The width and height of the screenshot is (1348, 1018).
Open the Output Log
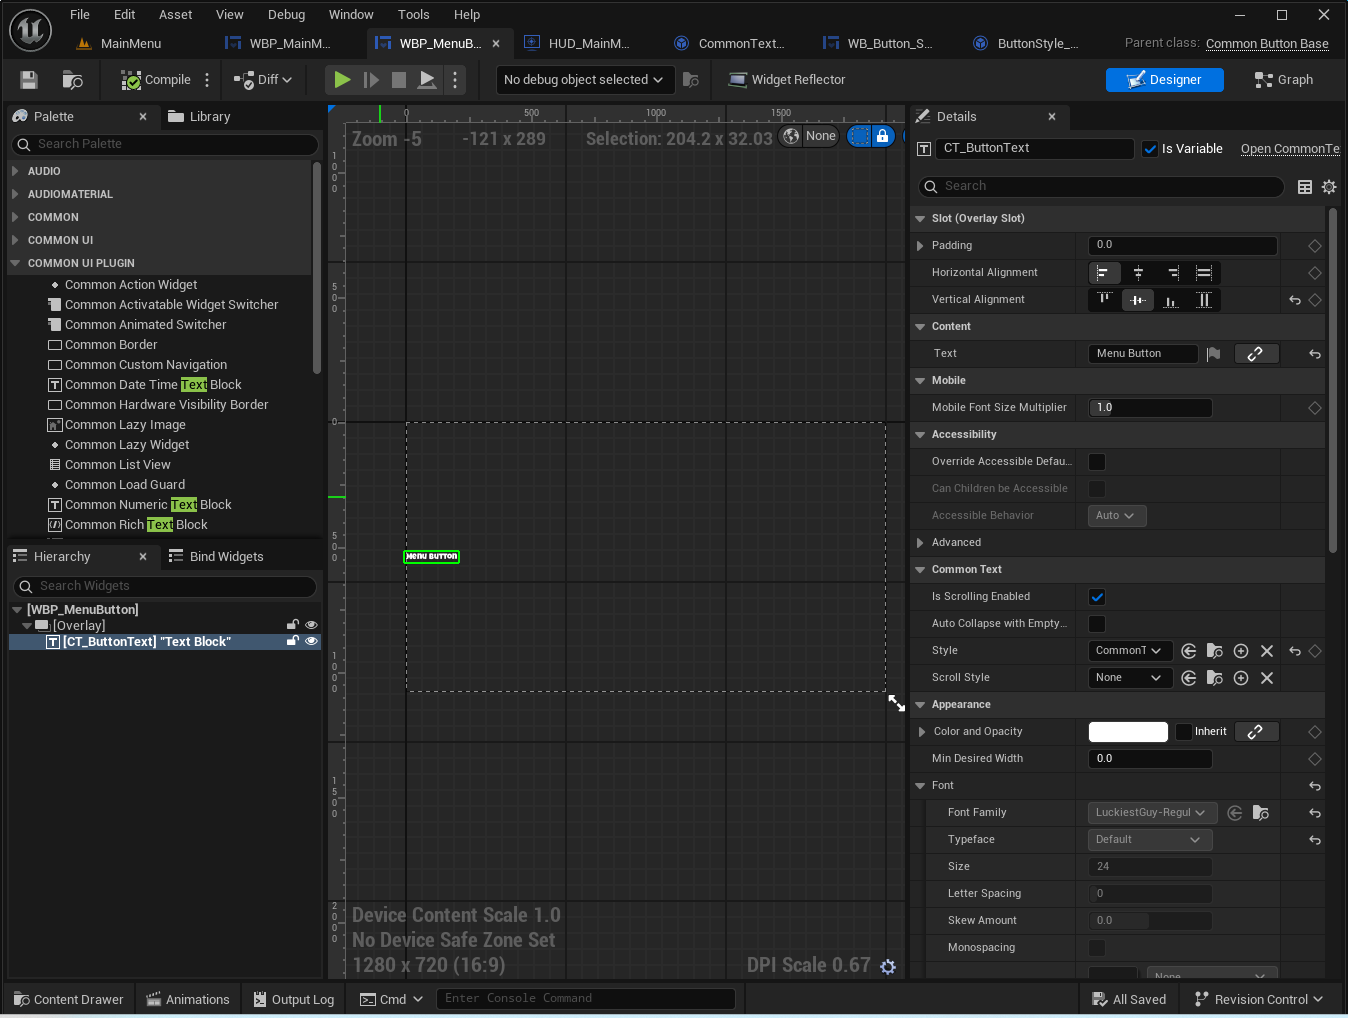(x=293, y=1000)
